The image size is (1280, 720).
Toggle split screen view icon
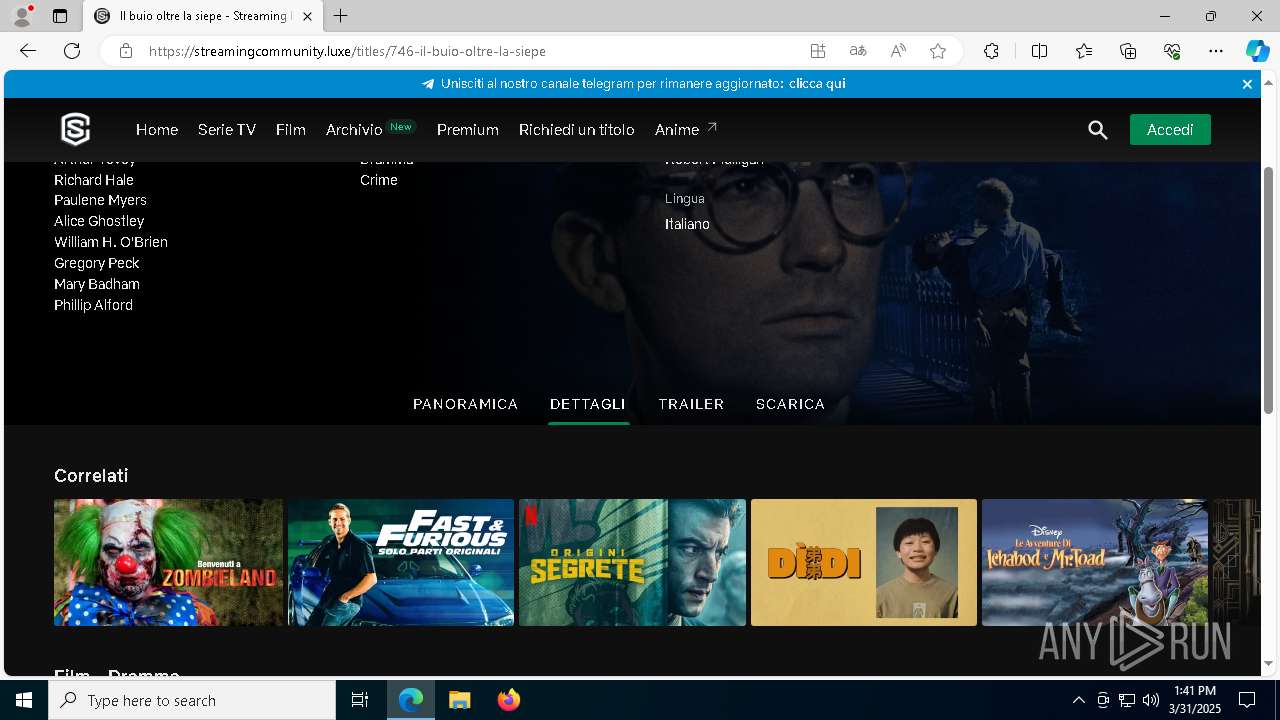pos(1039,51)
